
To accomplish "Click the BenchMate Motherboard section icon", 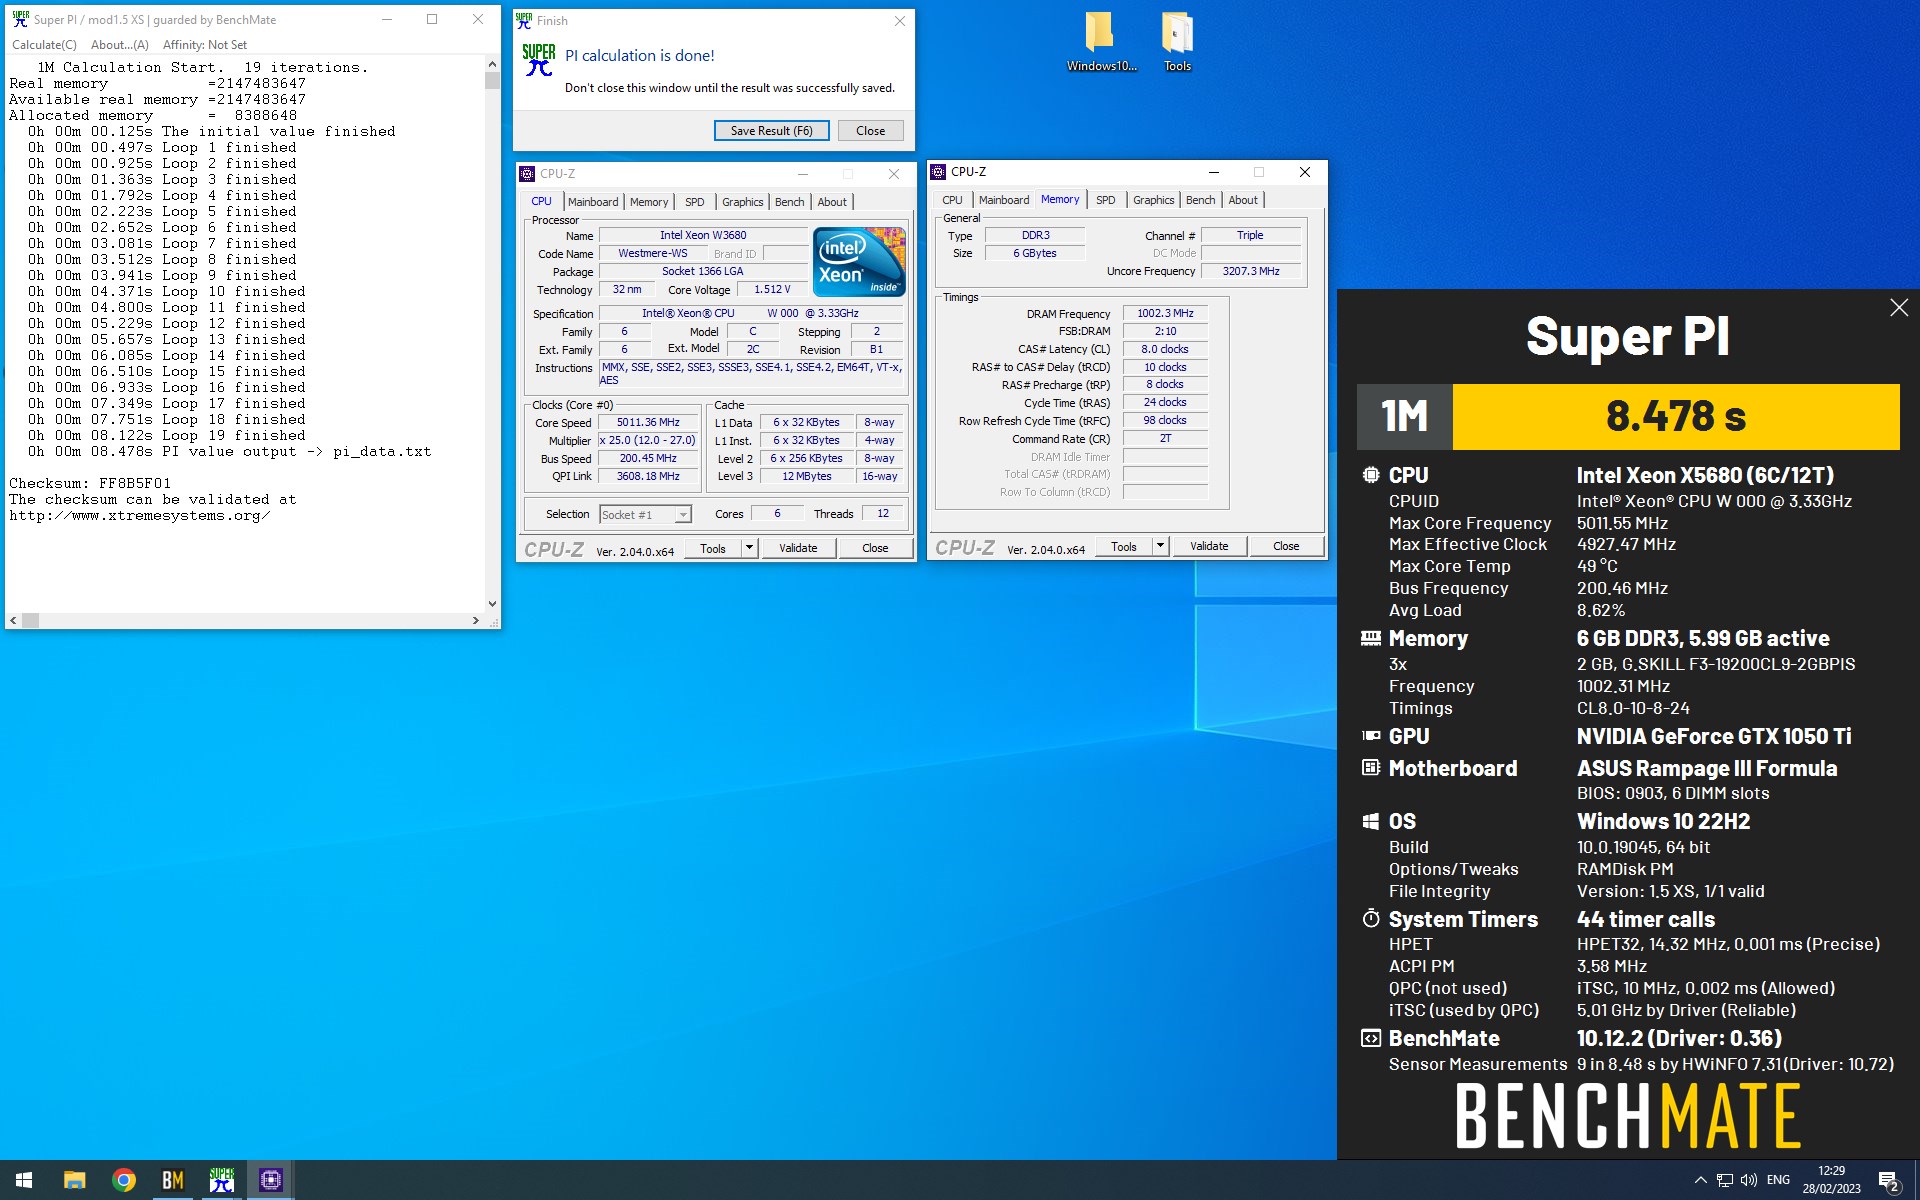I will [x=1370, y=768].
